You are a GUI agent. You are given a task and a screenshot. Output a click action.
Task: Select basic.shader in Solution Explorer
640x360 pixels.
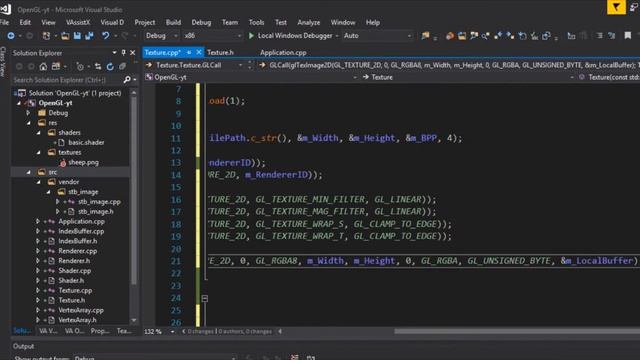pyautogui.click(x=86, y=142)
